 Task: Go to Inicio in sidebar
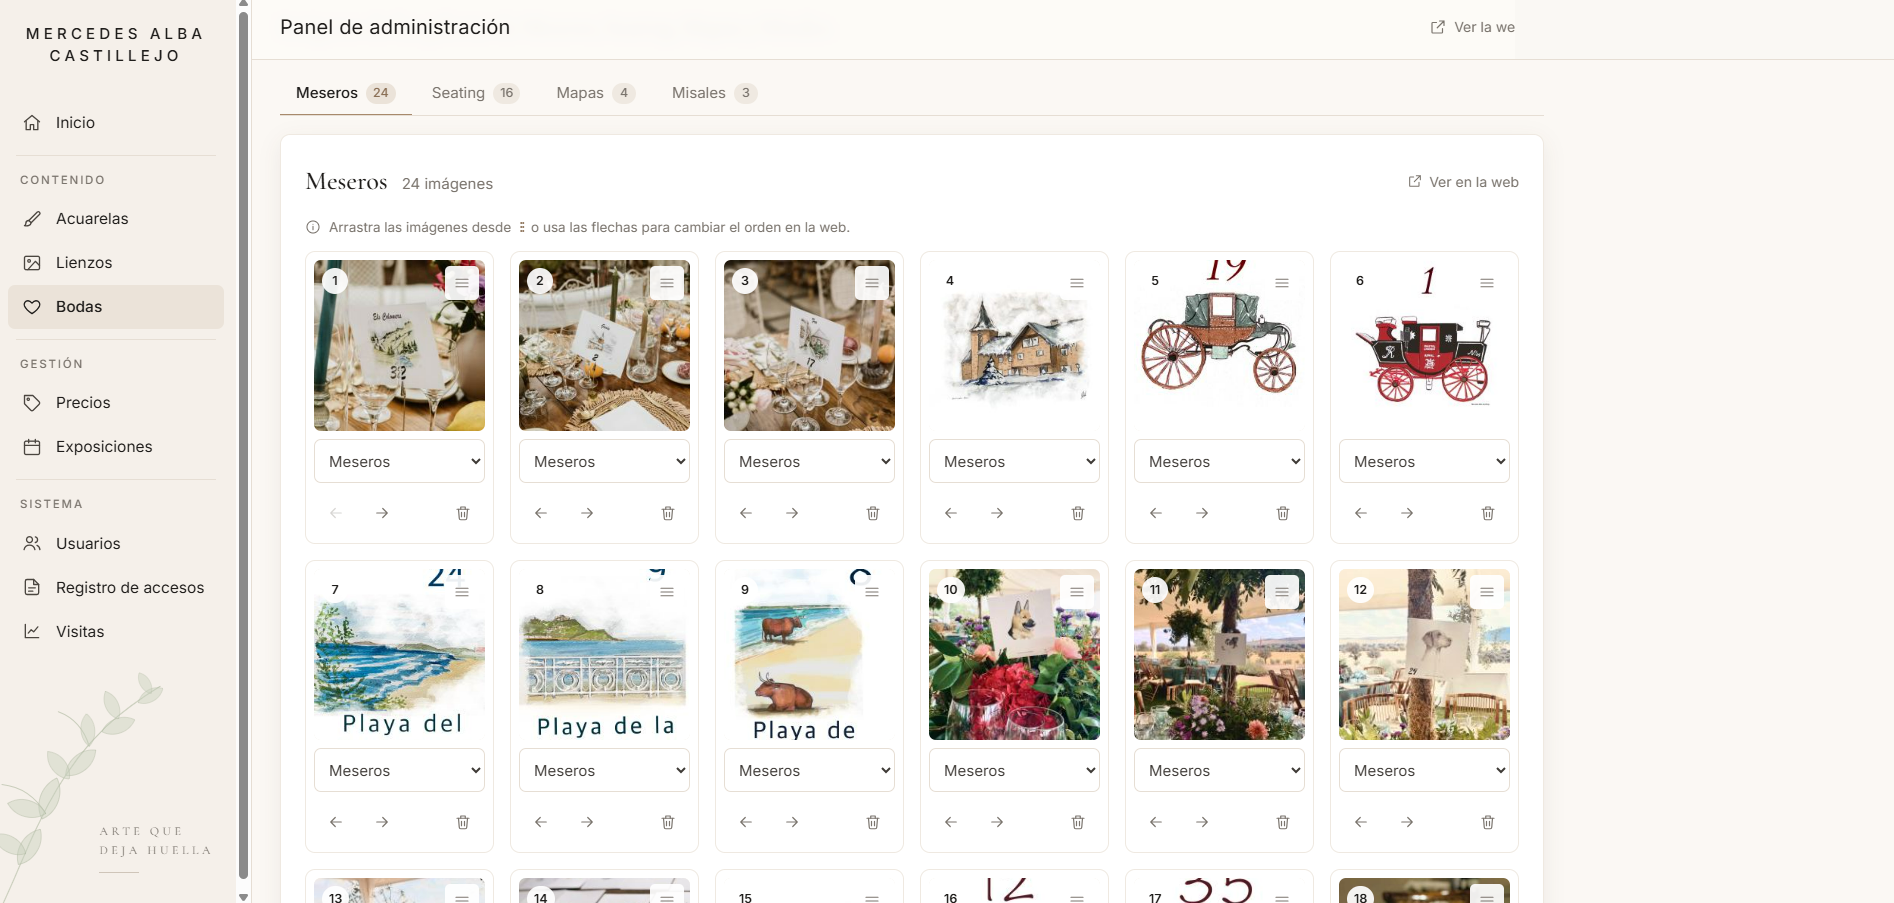coord(116,123)
